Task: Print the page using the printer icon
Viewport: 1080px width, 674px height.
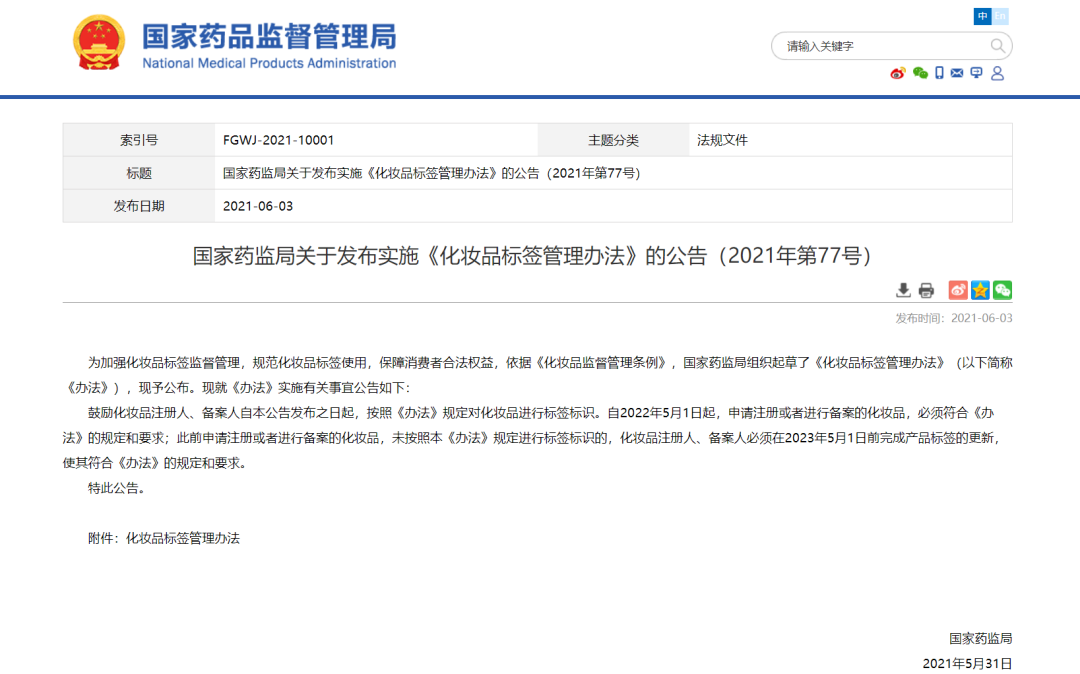Action: (926, 290)
